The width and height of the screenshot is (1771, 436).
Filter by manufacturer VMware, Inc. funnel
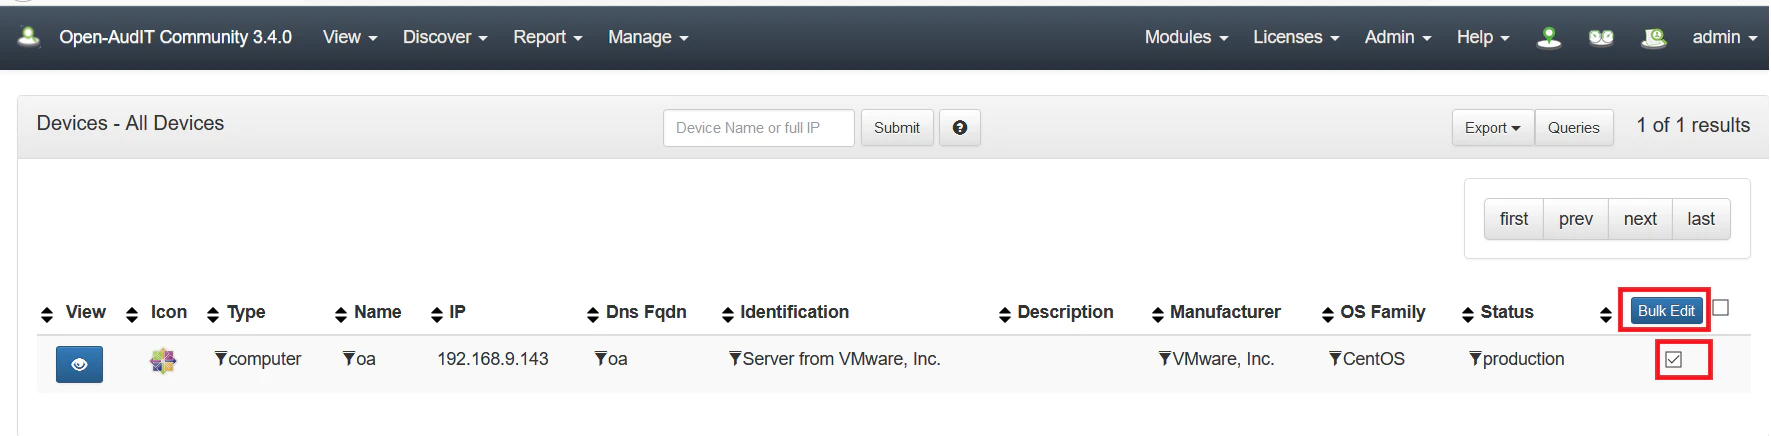click(1165, 358)
